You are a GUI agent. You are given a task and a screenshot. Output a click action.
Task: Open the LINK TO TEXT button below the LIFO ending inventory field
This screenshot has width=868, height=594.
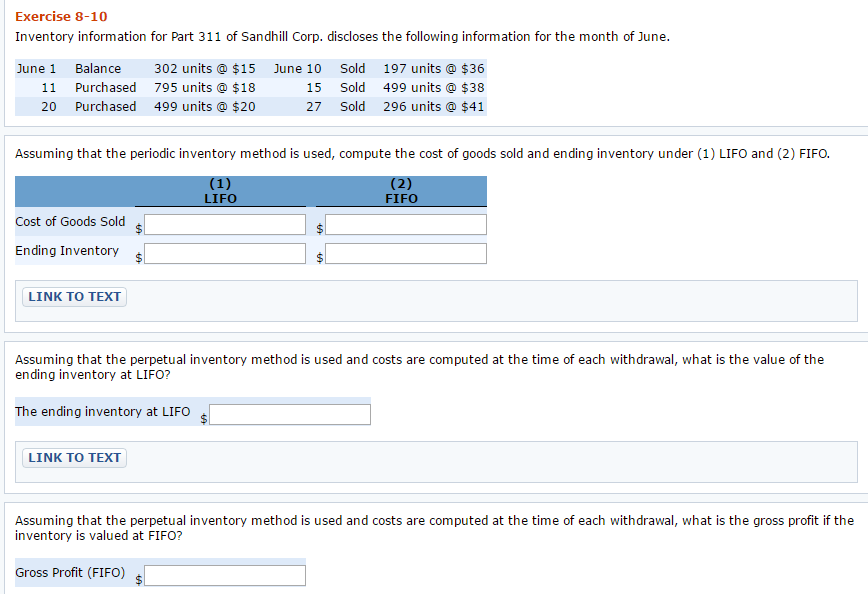coord(75,458)
